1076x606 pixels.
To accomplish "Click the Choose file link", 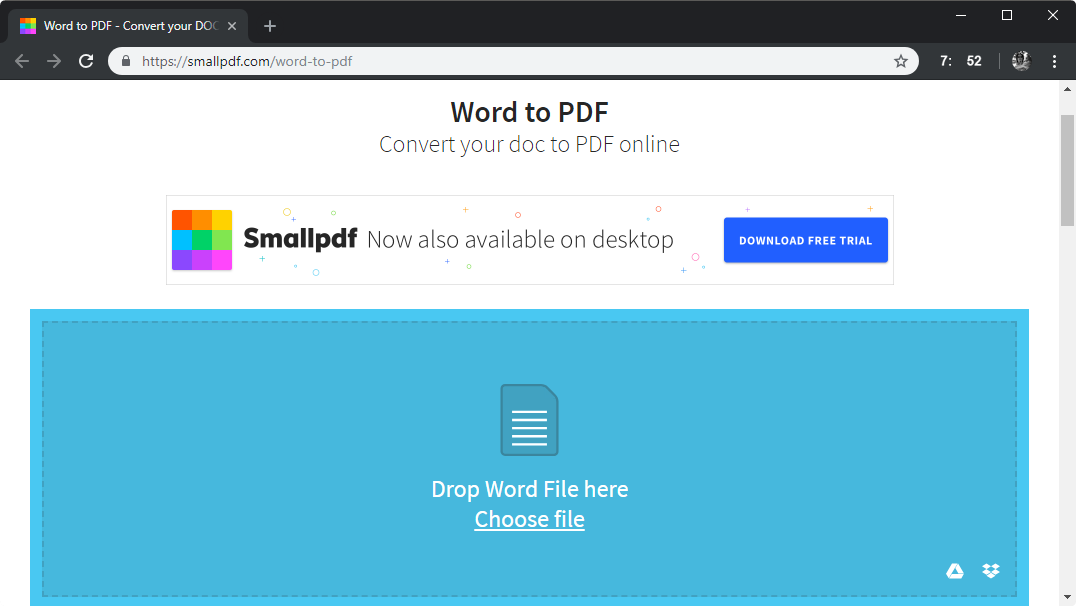I will 529,519.
